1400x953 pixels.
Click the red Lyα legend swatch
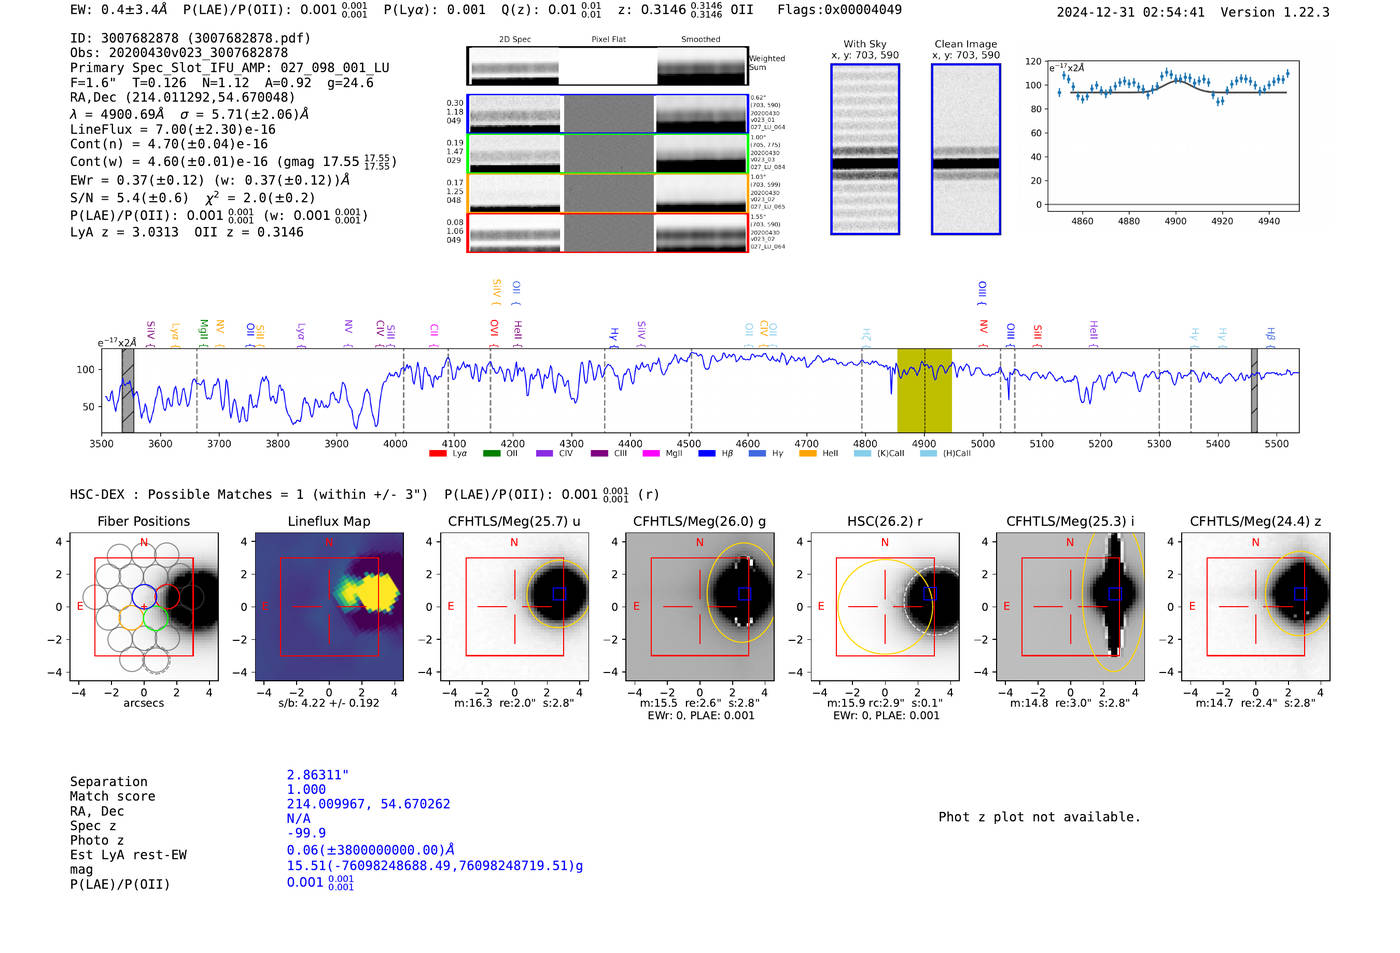point(437,453)
